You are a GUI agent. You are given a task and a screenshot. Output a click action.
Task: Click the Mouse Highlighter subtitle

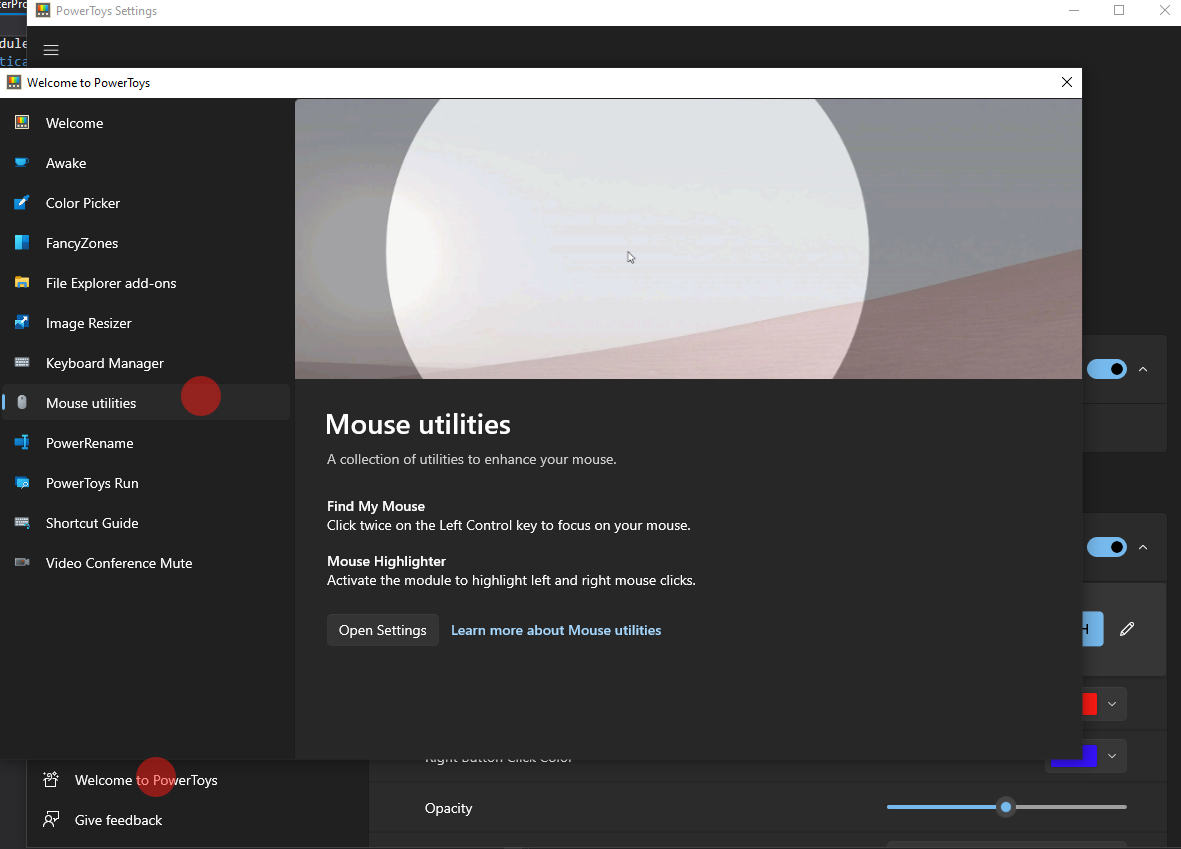[x=386, y=561]
